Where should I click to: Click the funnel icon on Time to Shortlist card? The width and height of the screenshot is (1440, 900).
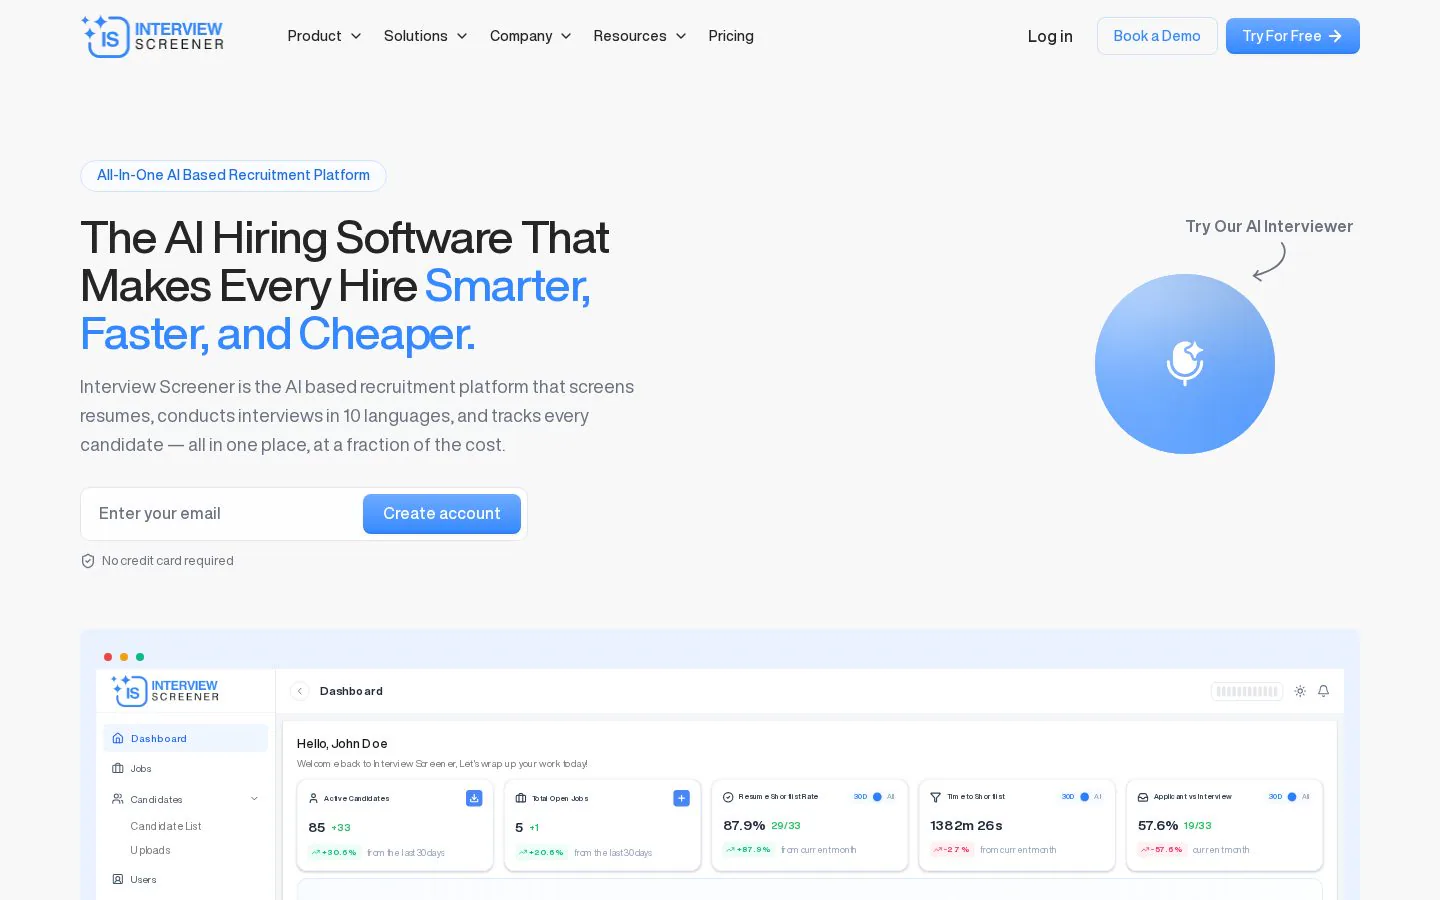(x=935, y=797)
